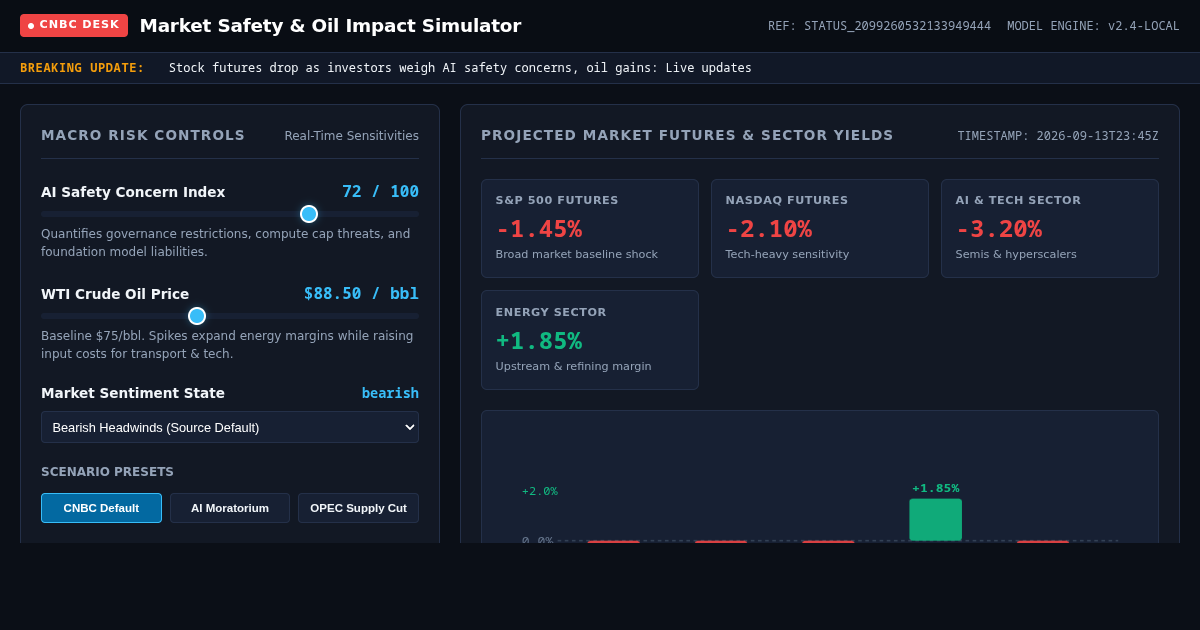The image size is (1200, 630).
Task: Click the green +1.85% chart bar
Action: coord(935,520)
